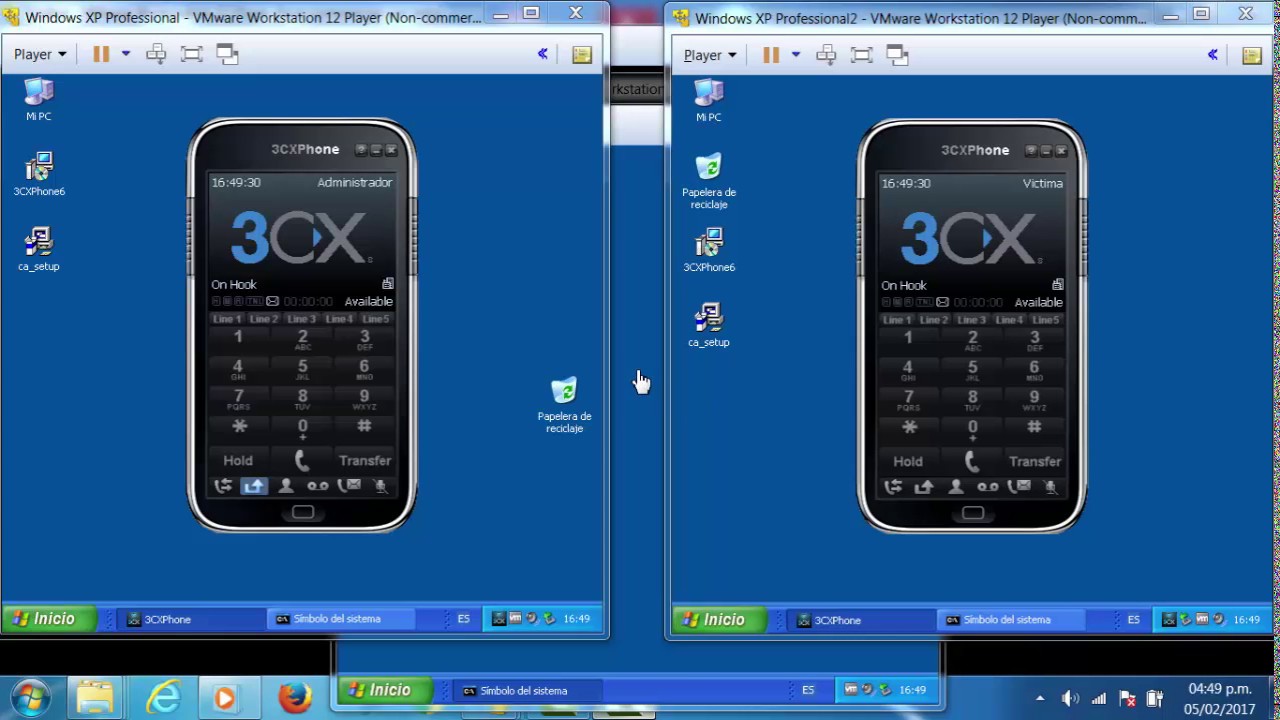Open call history icon on Administrador phone
Viewport: 1280px width, 720px height.
click(x=223, y=486)
